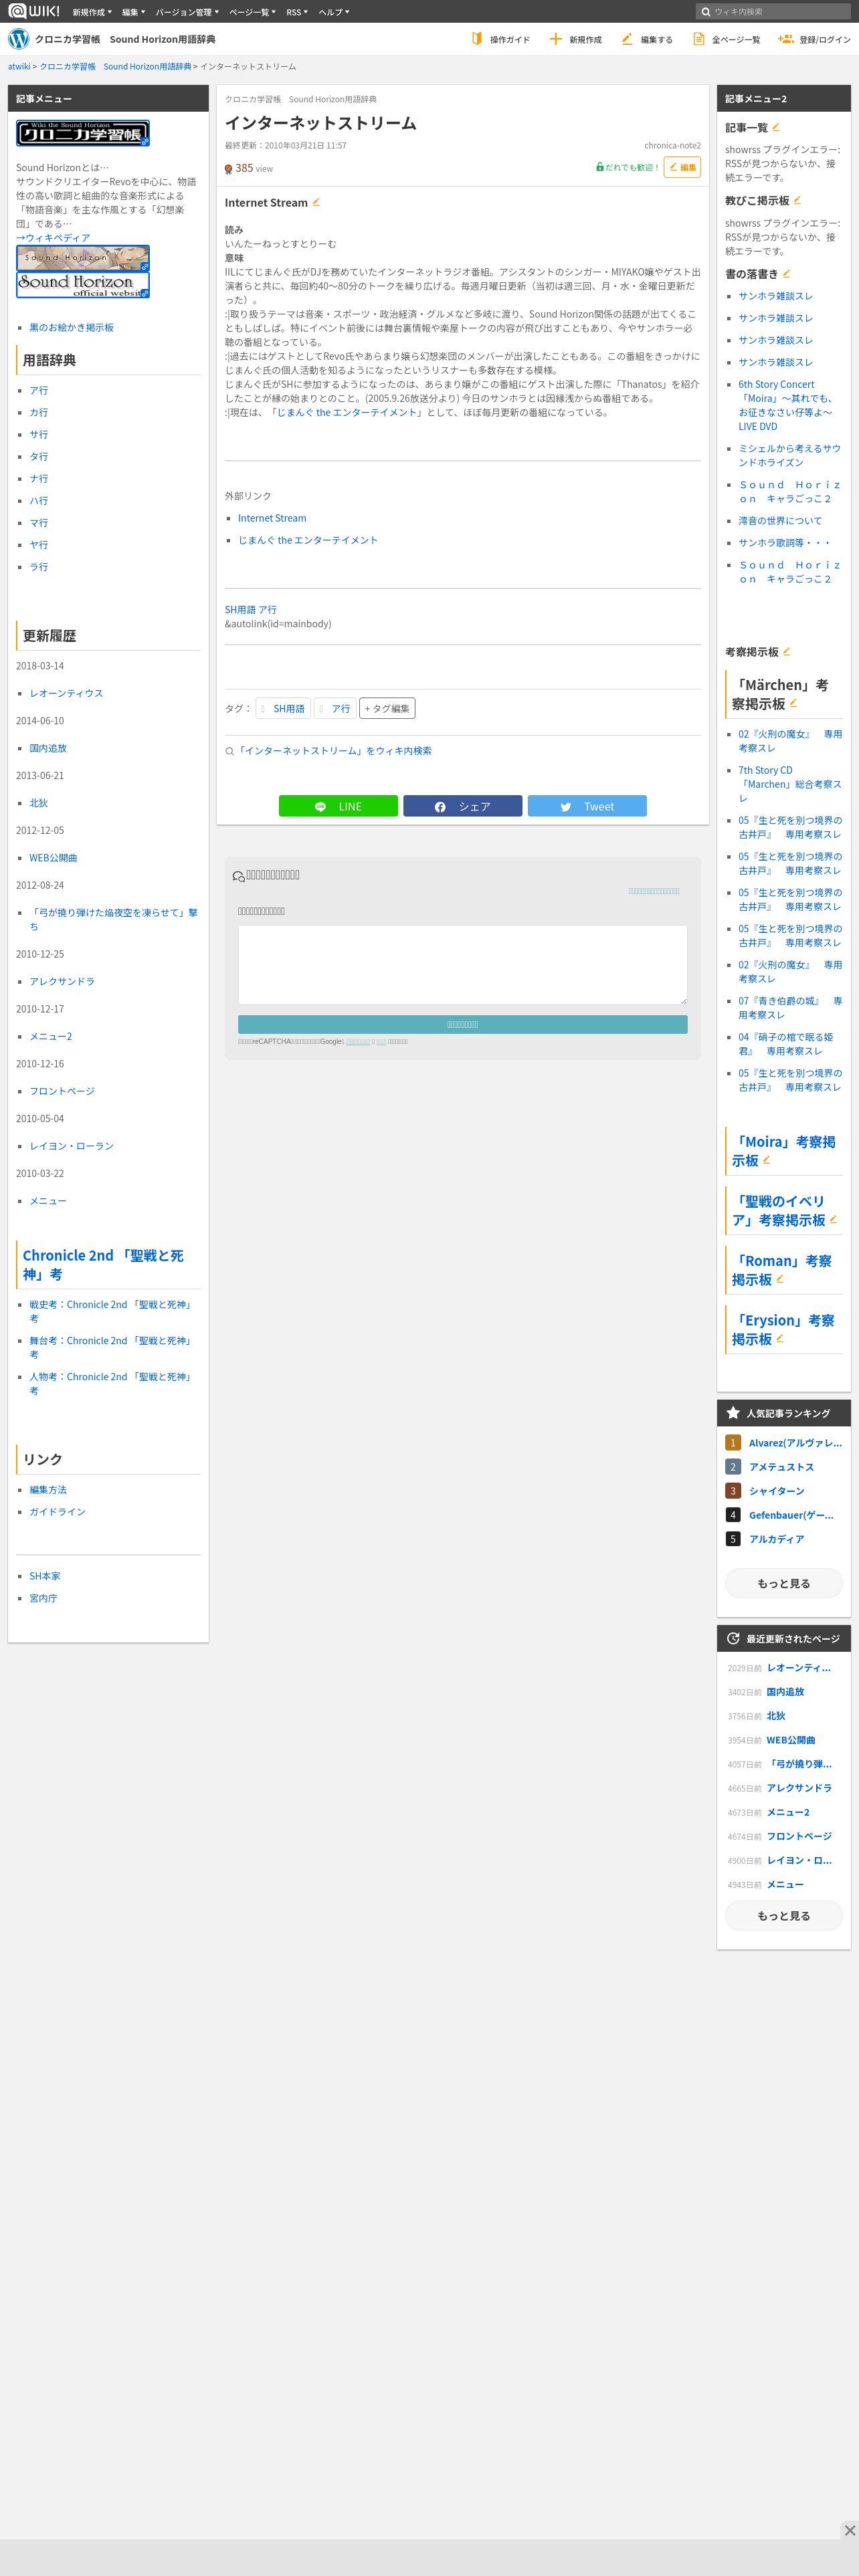Open the 編集 dropdown menu in top bar

[x=134, y=12]
